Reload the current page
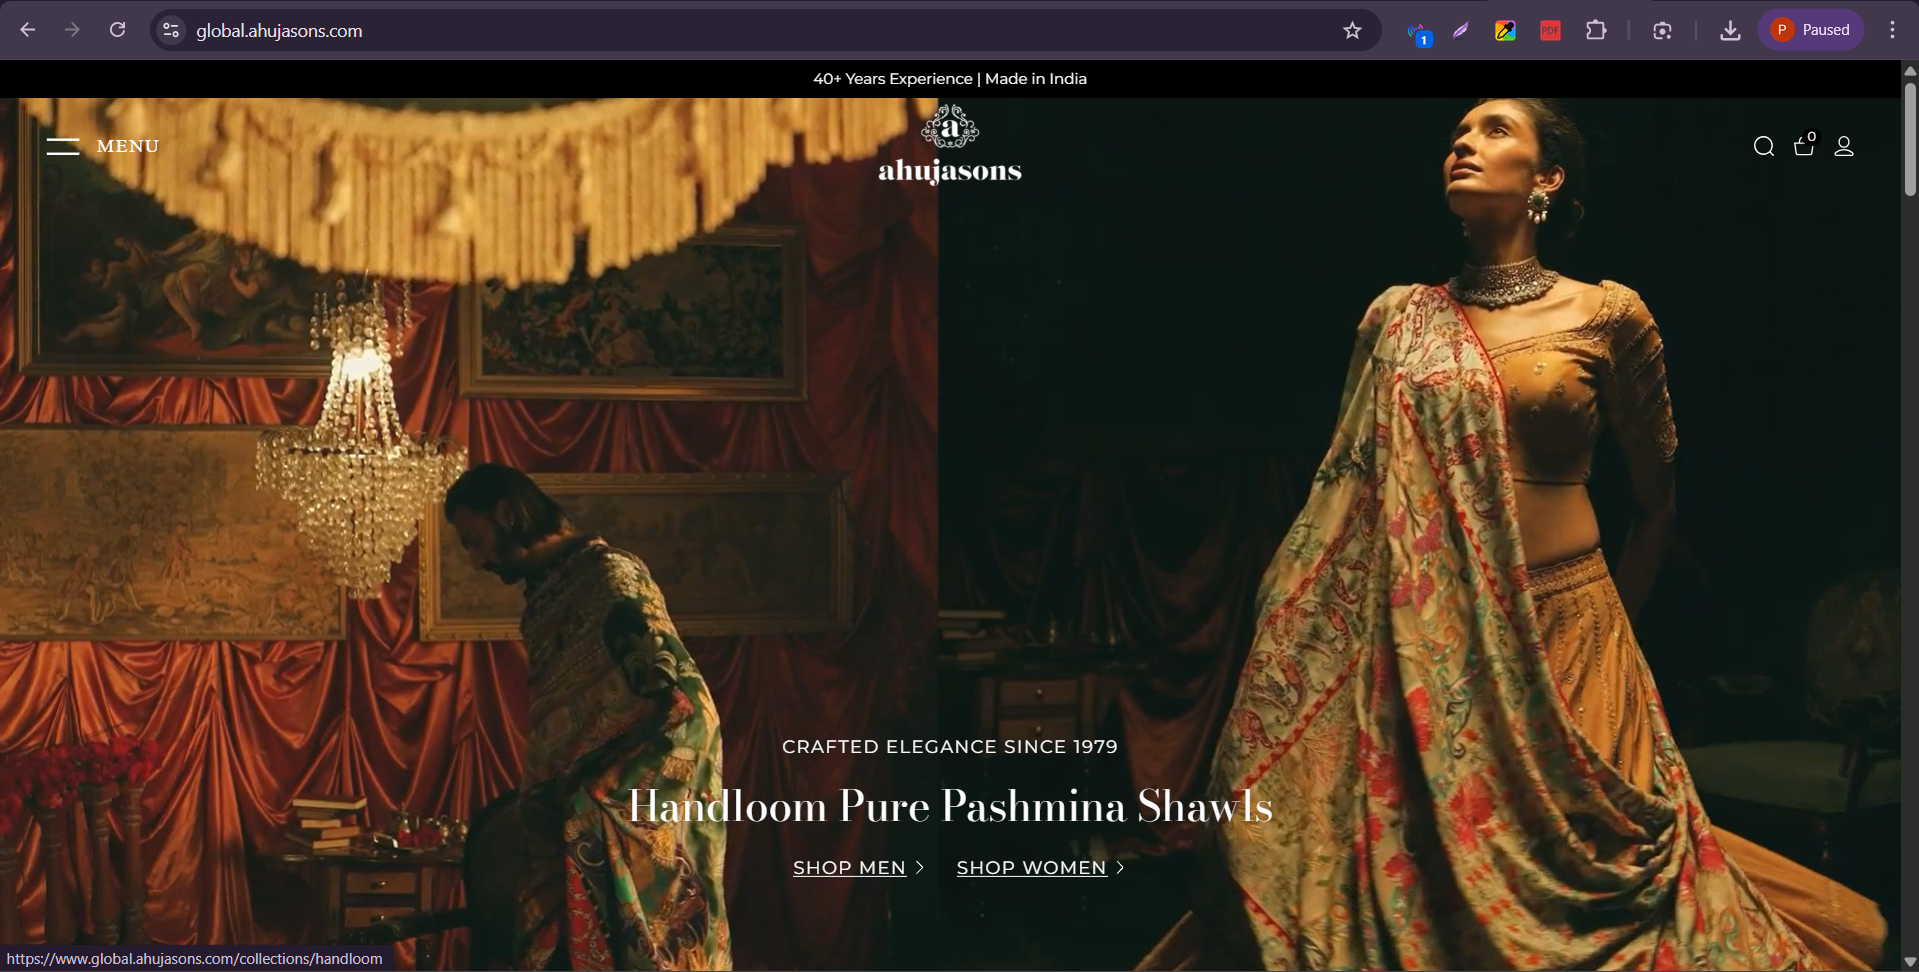Screen dimensions: 1919x972 pos(118,30)
